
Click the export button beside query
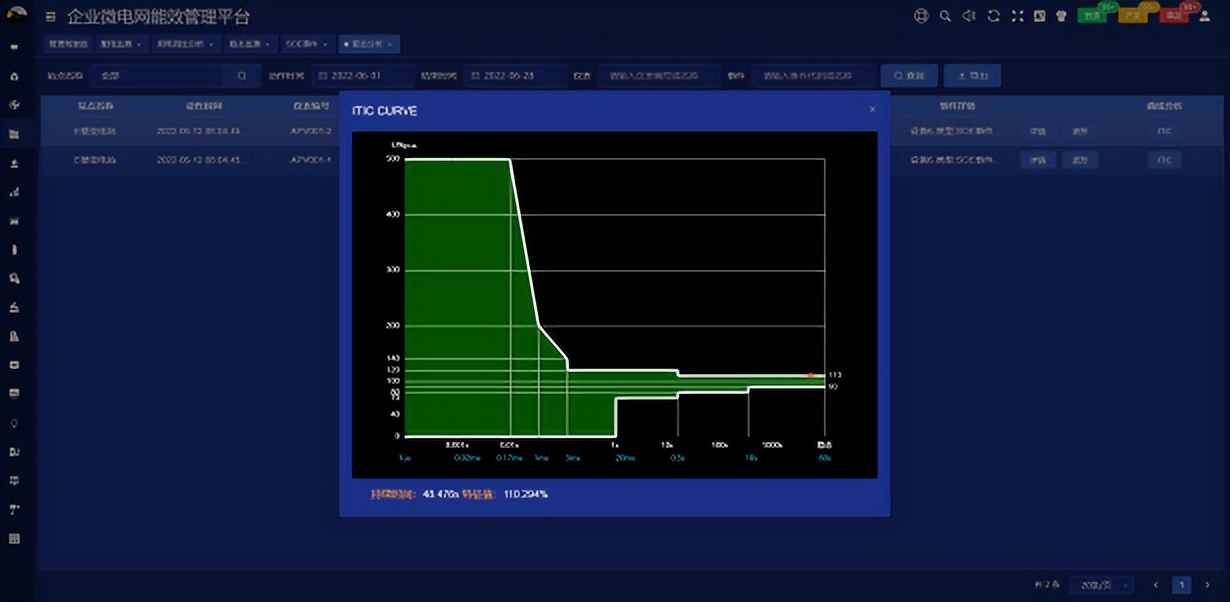coord(972,76)
